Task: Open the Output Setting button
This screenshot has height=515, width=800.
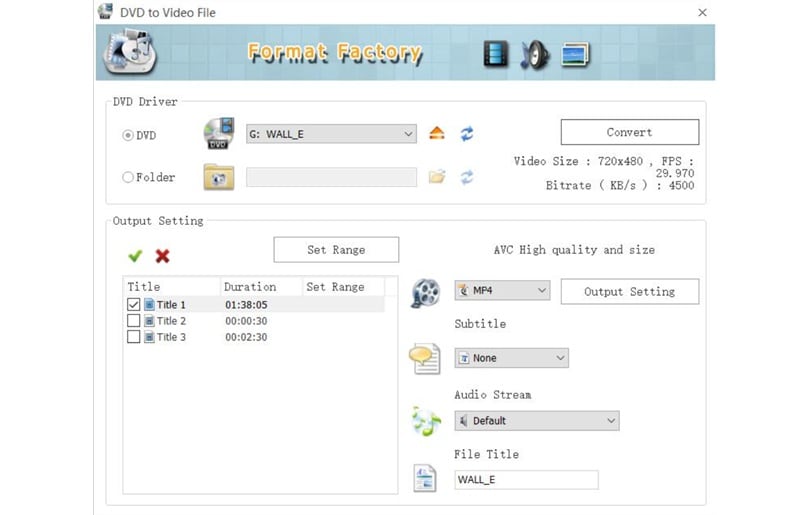Action: click(x=630, y=291)
